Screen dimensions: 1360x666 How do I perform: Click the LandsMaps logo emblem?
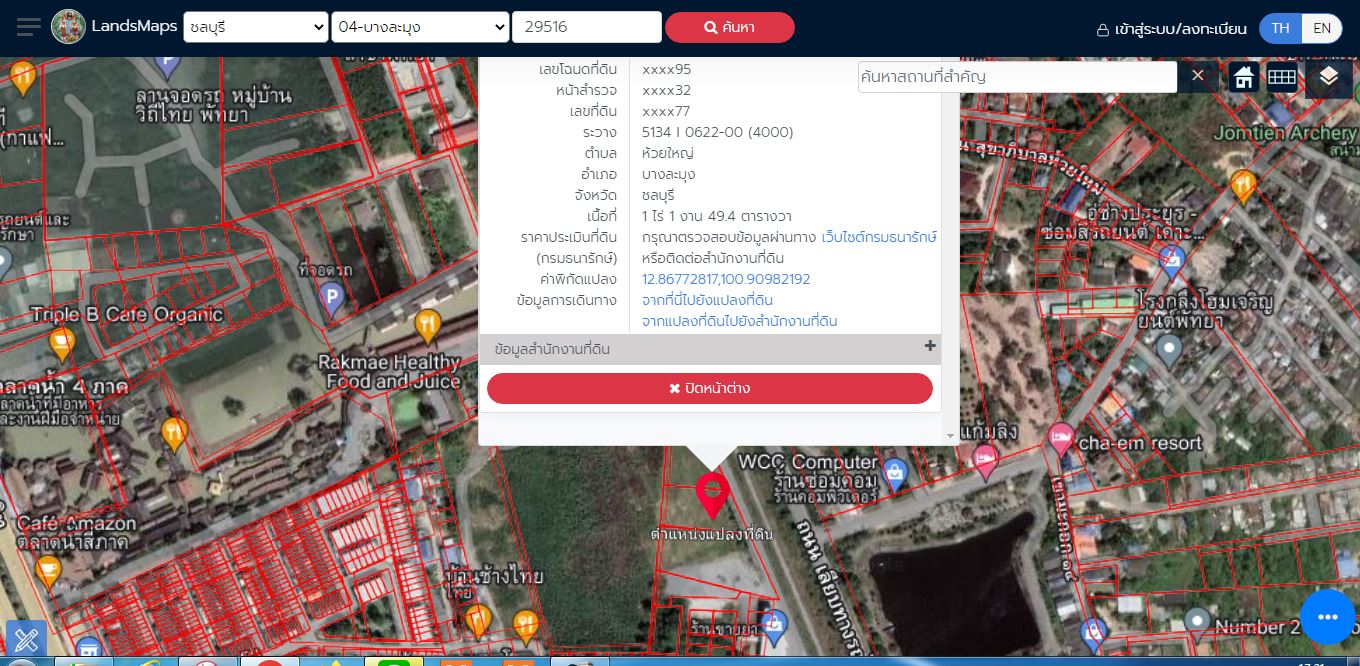point(68,27)
